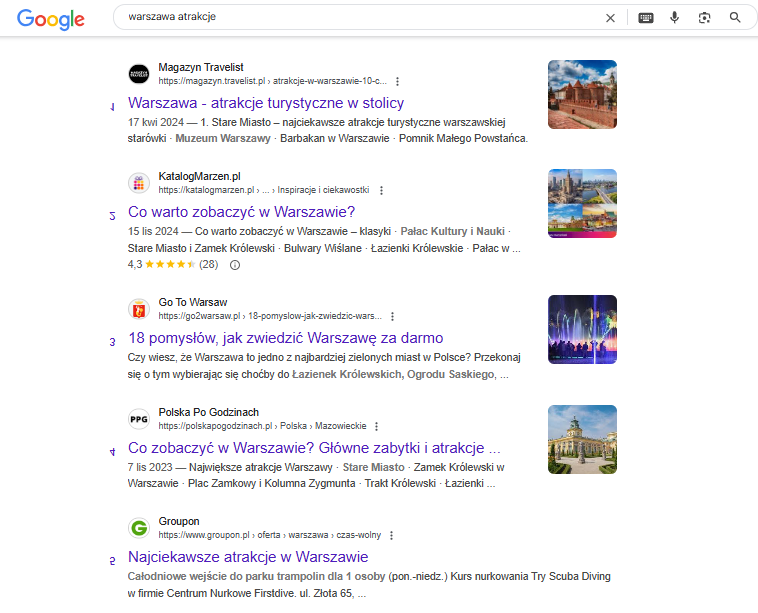Screen dimensions: 758x613
Task: Click the Go To Warsaw site favicon
Action: click(x=139, y=309)
